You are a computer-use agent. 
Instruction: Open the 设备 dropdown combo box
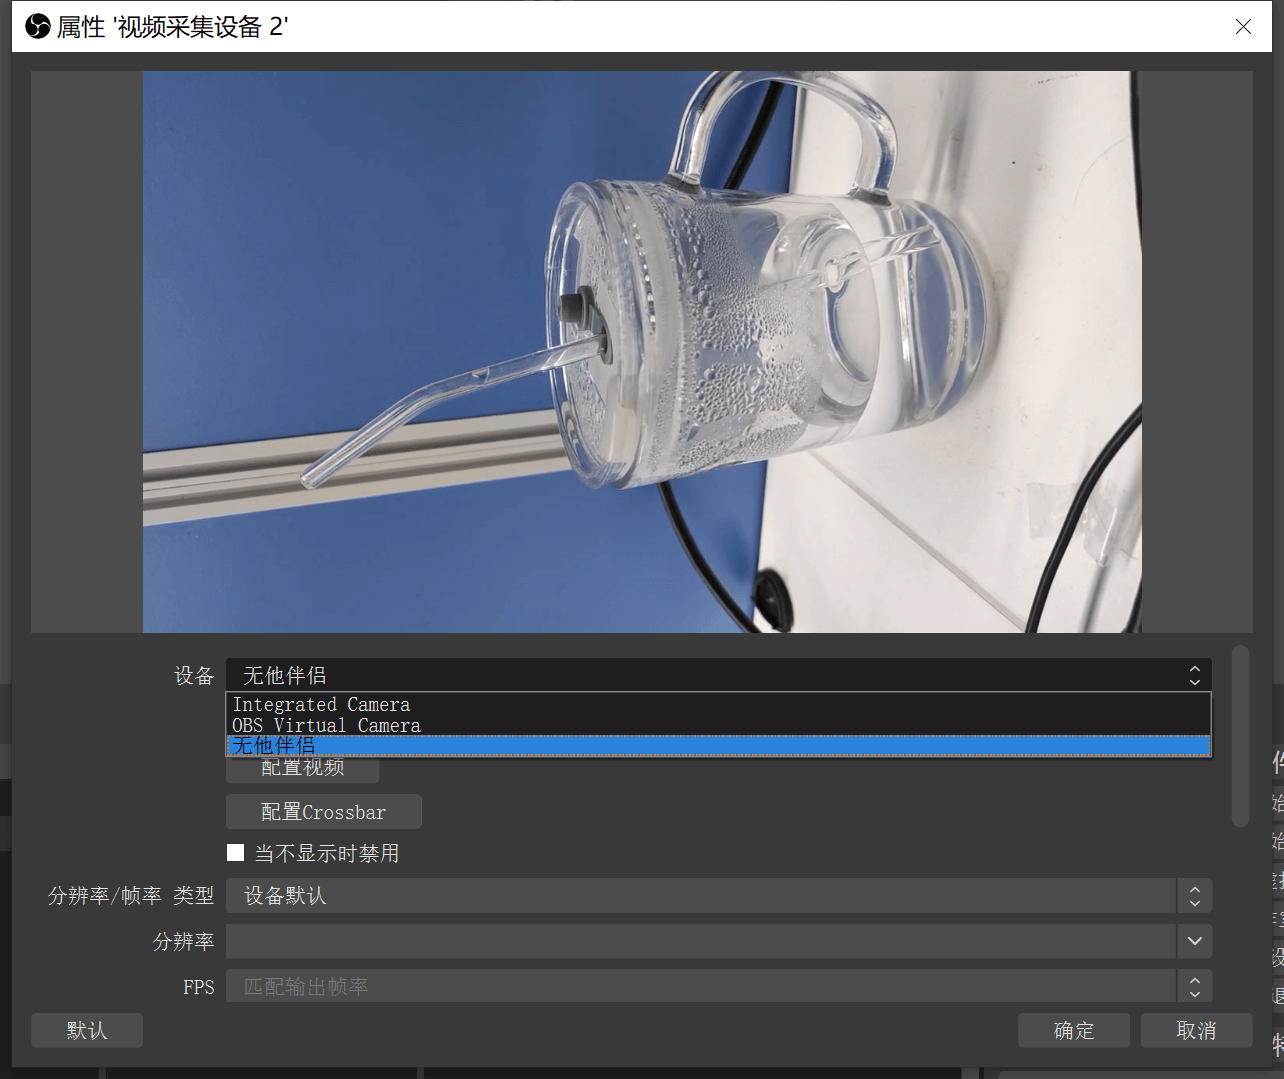pyautogui.click(x=718, y=675)
